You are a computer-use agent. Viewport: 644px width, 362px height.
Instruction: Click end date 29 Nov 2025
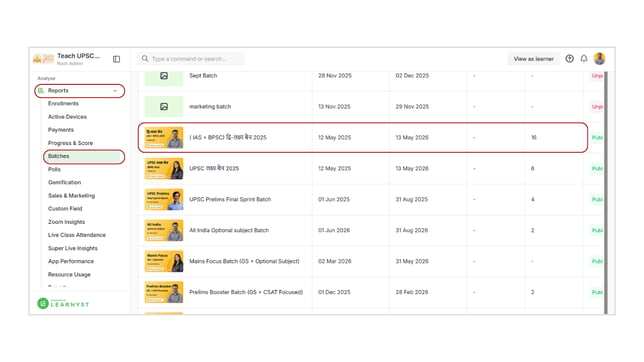click(x=412, y=106)
